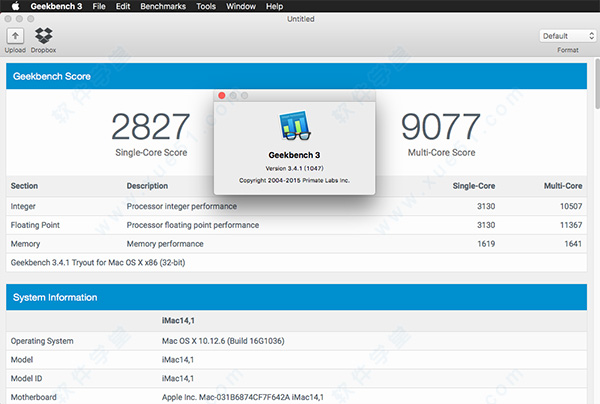
Task: Click the Geekbench 3.4.1 Tryout version line
Action: pyautogui.click(x=98, y=262)
